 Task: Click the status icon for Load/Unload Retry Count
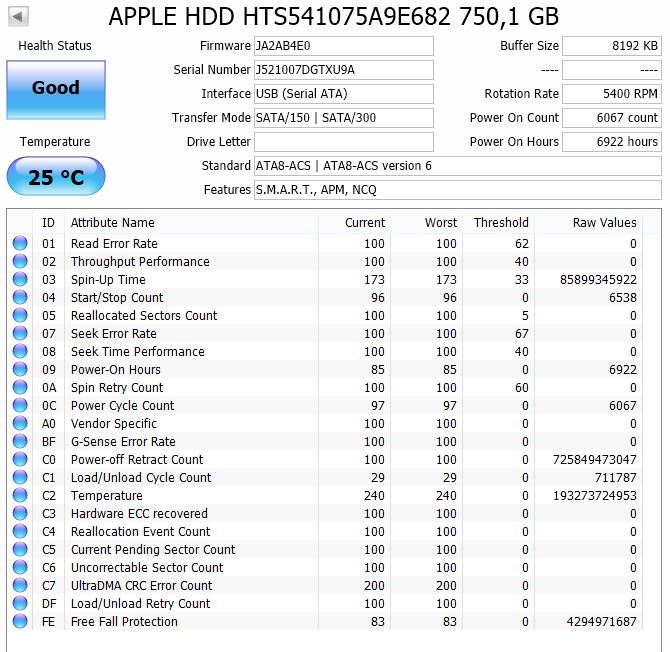(x=20, y=603)
